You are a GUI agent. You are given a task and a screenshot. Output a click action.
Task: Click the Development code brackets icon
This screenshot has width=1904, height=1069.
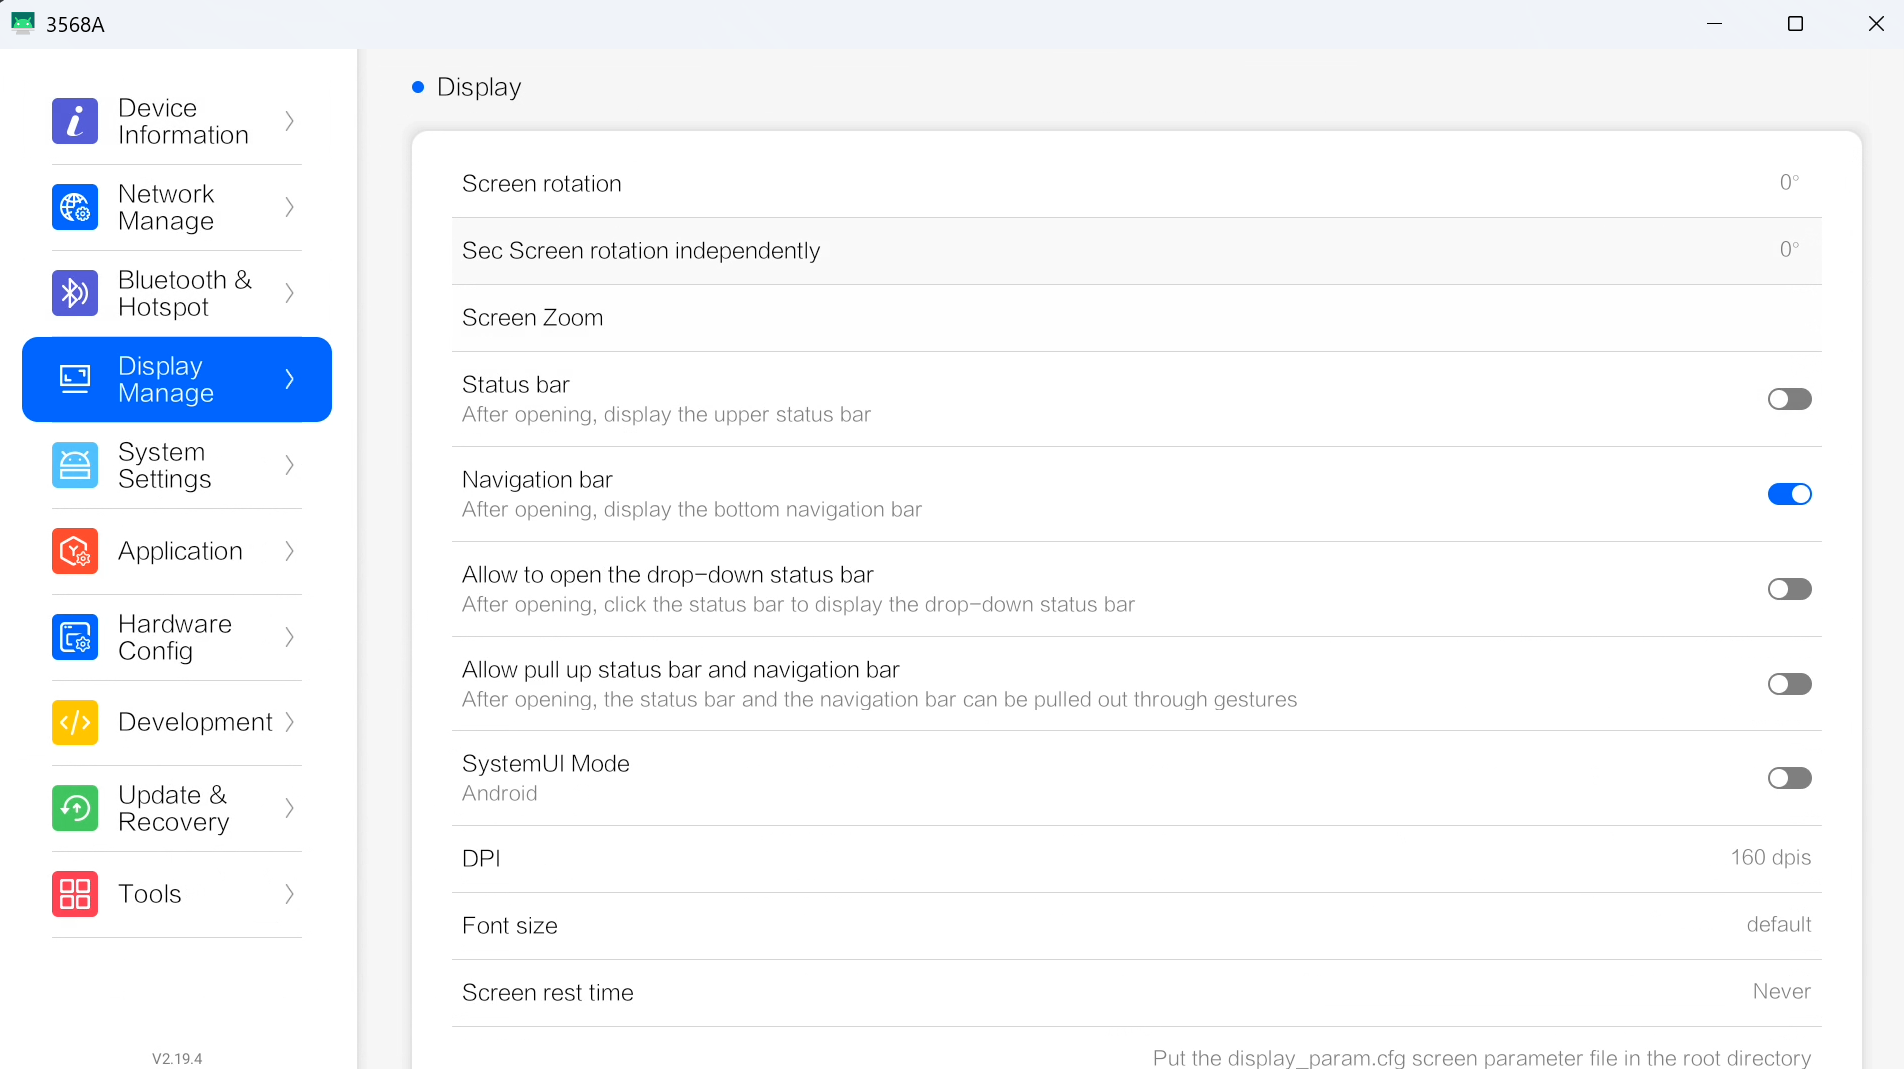click(x=75, y=722)
